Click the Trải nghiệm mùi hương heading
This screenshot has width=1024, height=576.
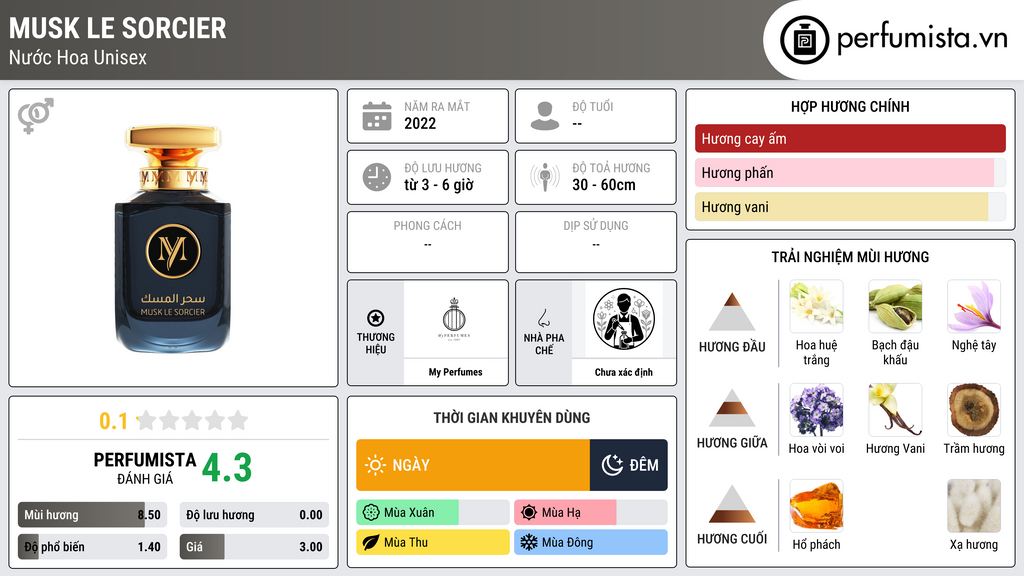pyautogui.click(x=850, y=257)
